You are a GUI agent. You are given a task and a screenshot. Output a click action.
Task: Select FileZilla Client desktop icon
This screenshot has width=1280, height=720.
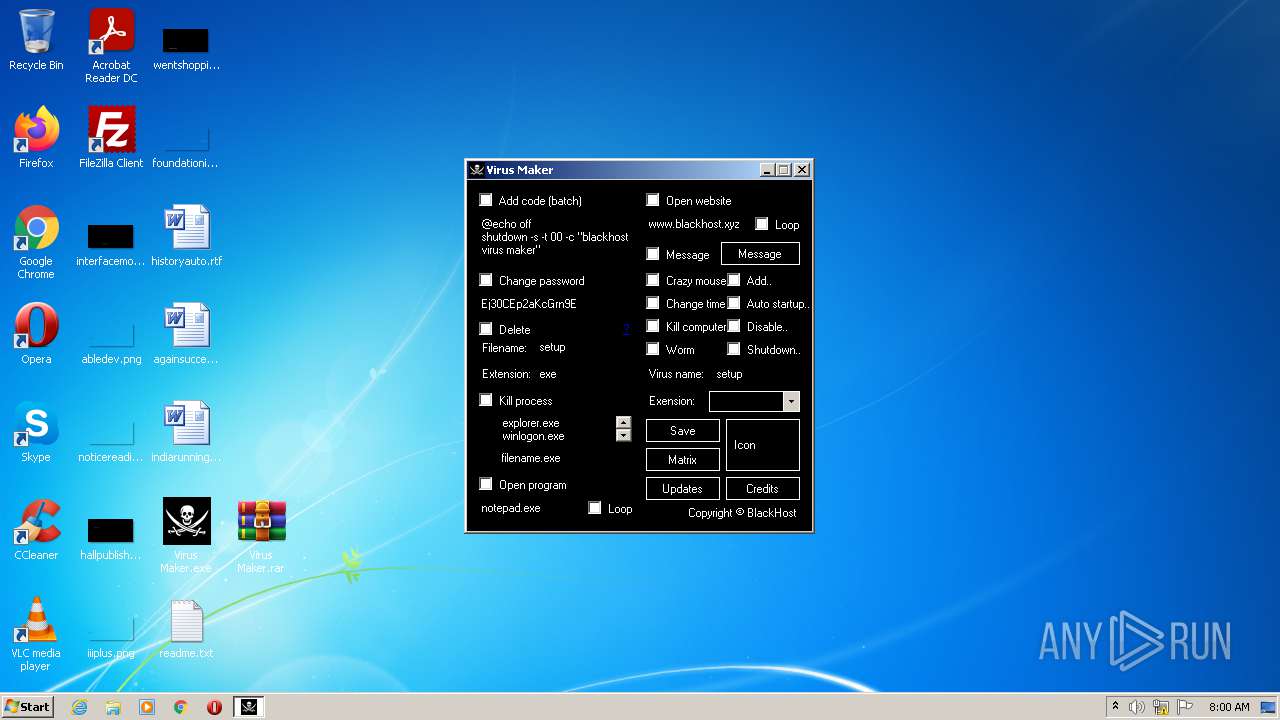(111, 138)
